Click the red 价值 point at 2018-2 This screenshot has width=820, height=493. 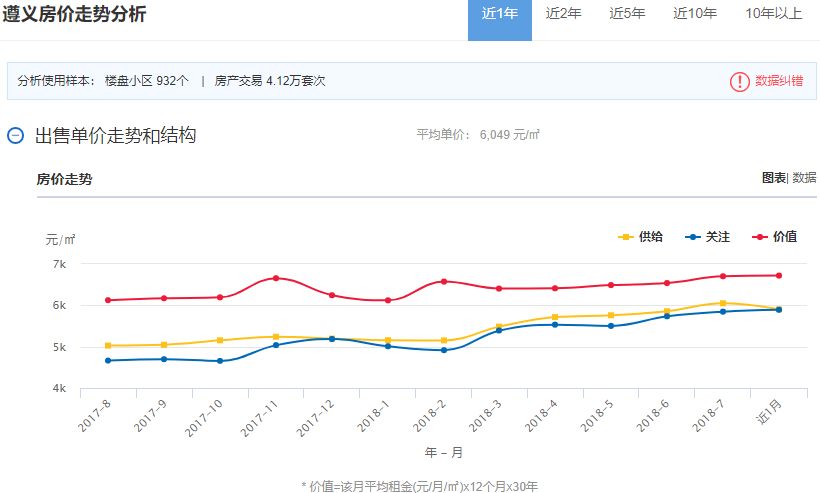443,281
